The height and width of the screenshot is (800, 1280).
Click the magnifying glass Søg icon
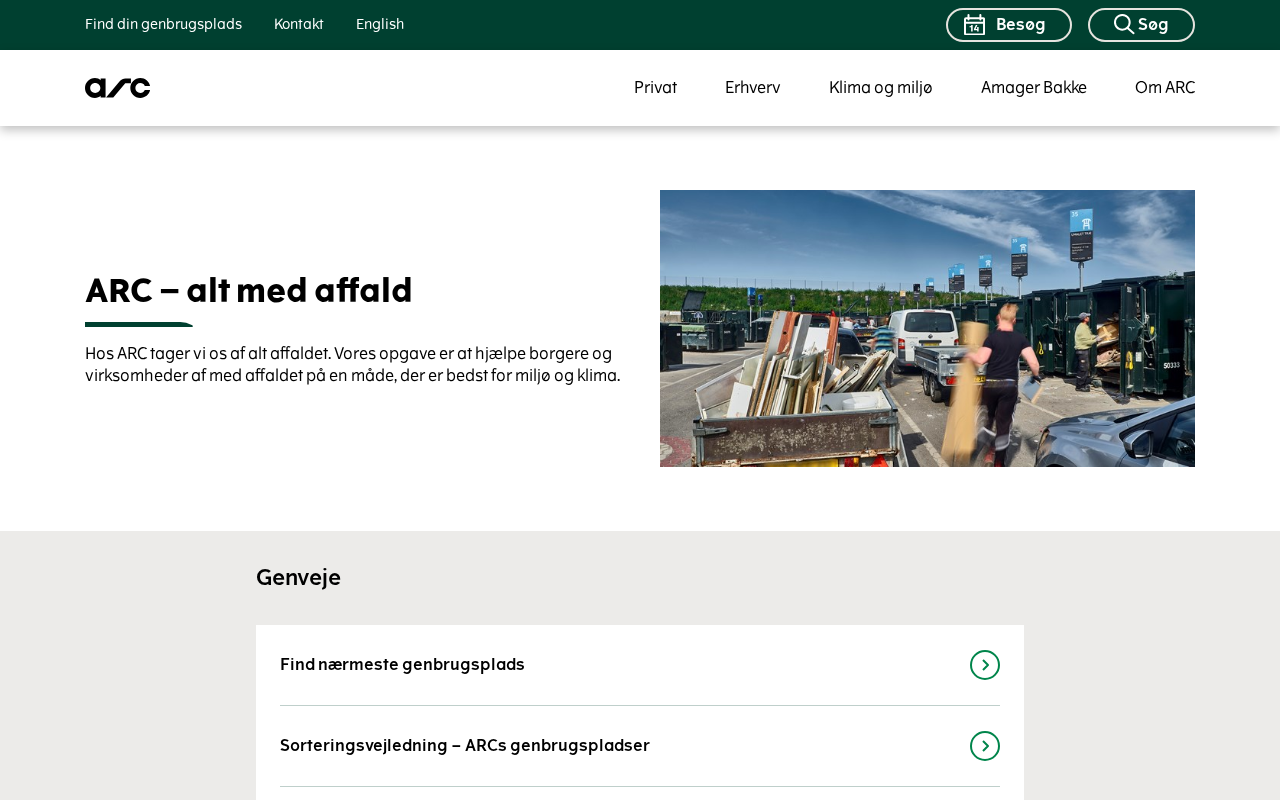click(x=1124, y=25)
